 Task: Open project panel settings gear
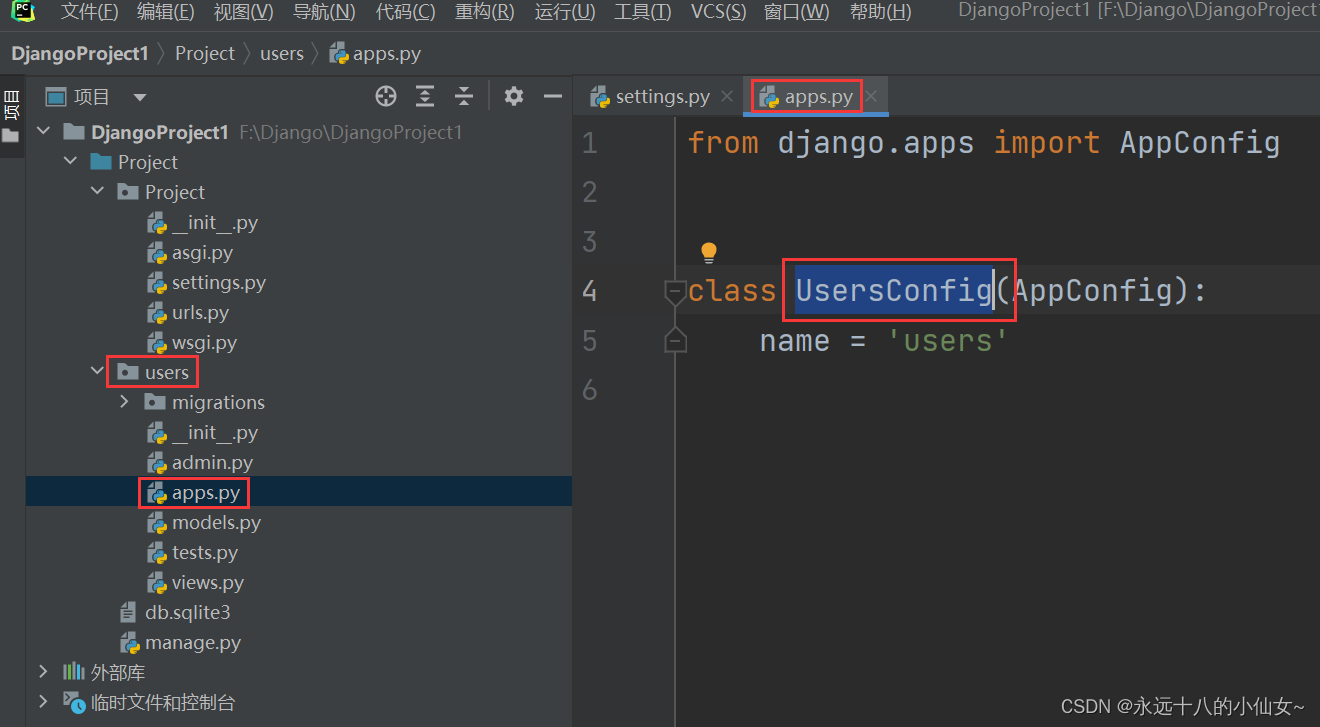click(x=514, y=96)
